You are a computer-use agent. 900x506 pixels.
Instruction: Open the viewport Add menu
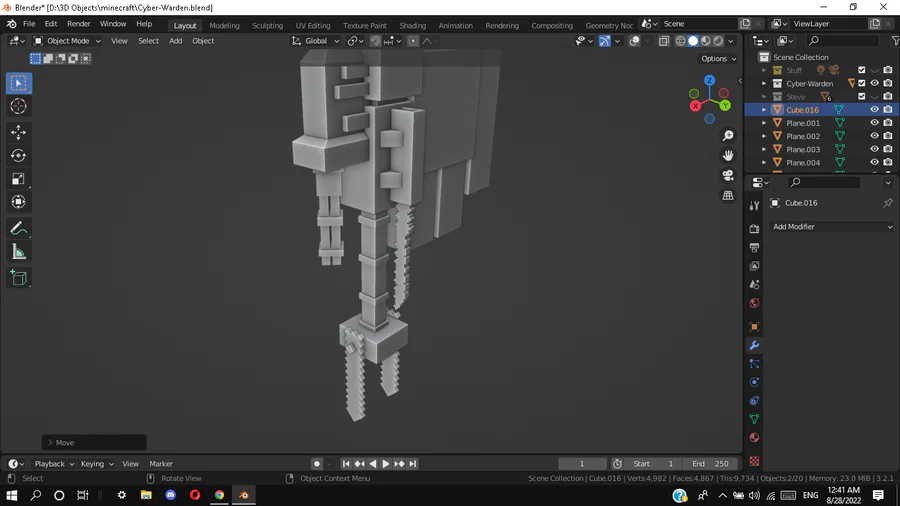(176, 41)
